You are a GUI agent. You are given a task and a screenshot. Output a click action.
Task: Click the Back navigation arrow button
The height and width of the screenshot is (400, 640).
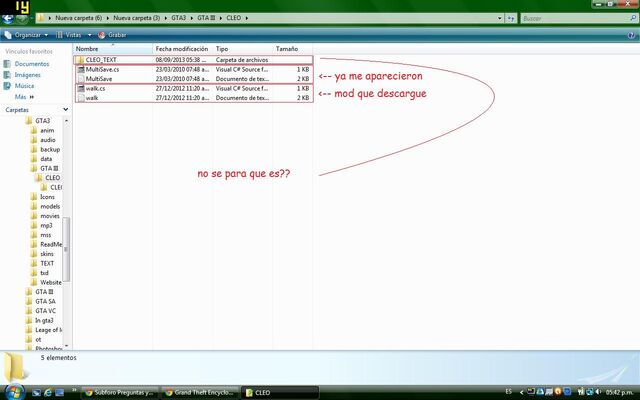pyautogui.click(x=8, y=19)
